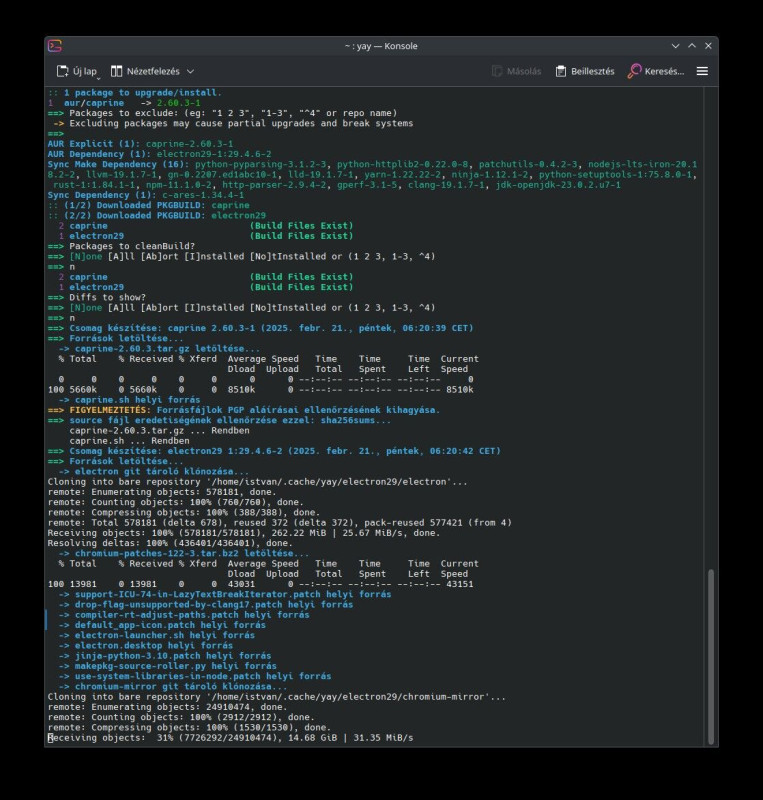
Task: Click 'support-ICU-74-in-LazyTextBreakIterator.patch' line
Action: [x=225, y=594]
